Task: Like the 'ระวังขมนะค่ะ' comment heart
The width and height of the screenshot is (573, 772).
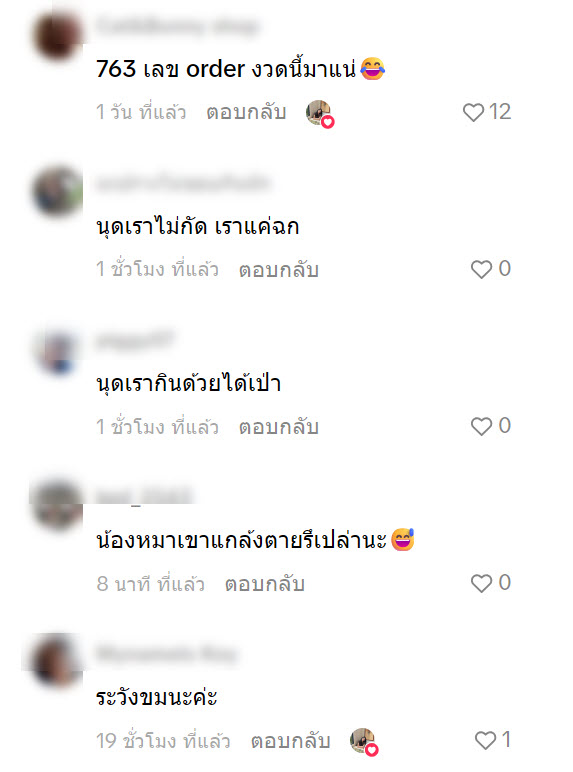Action: point(485,740)
